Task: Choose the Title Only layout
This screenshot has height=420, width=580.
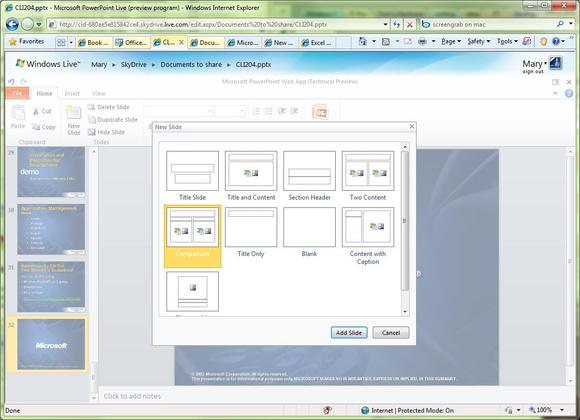Action: click(251, 227)
